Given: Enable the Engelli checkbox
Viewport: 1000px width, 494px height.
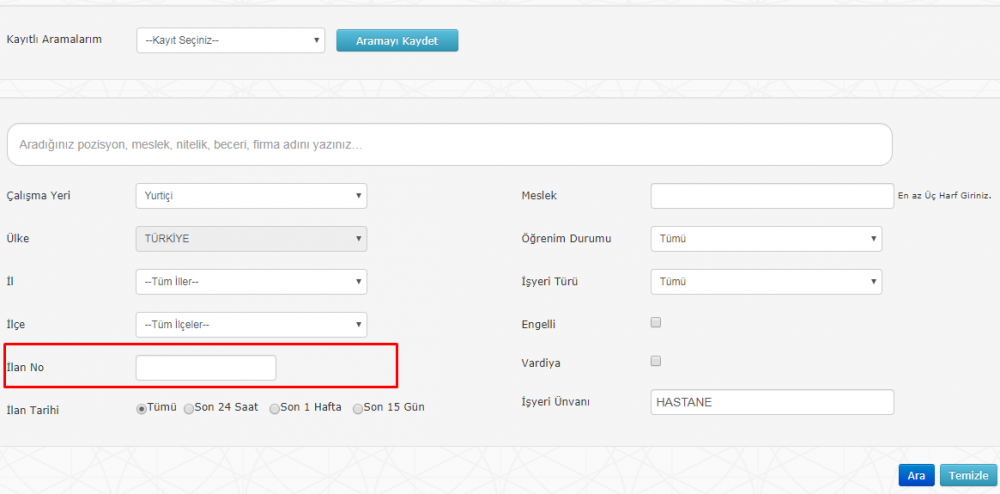Looking at the screenshot, I should pos(656,323).
